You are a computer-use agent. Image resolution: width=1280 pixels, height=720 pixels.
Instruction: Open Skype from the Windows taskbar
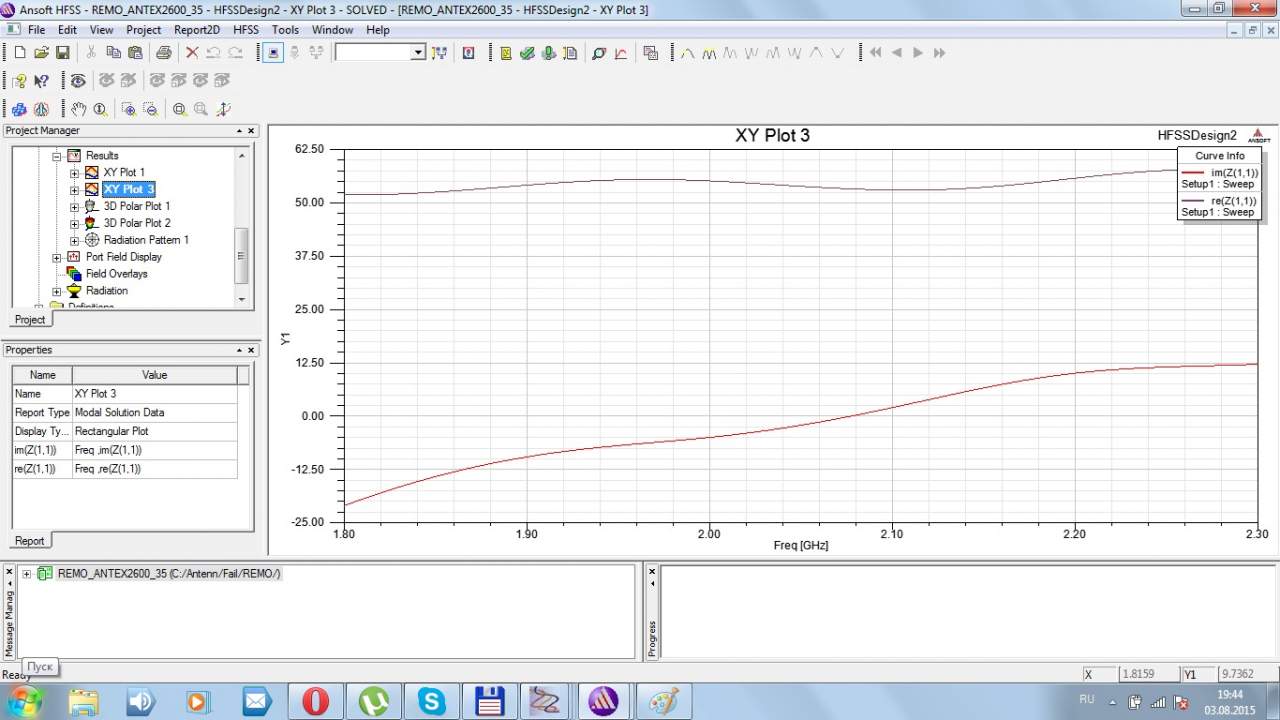coord(432,702)
